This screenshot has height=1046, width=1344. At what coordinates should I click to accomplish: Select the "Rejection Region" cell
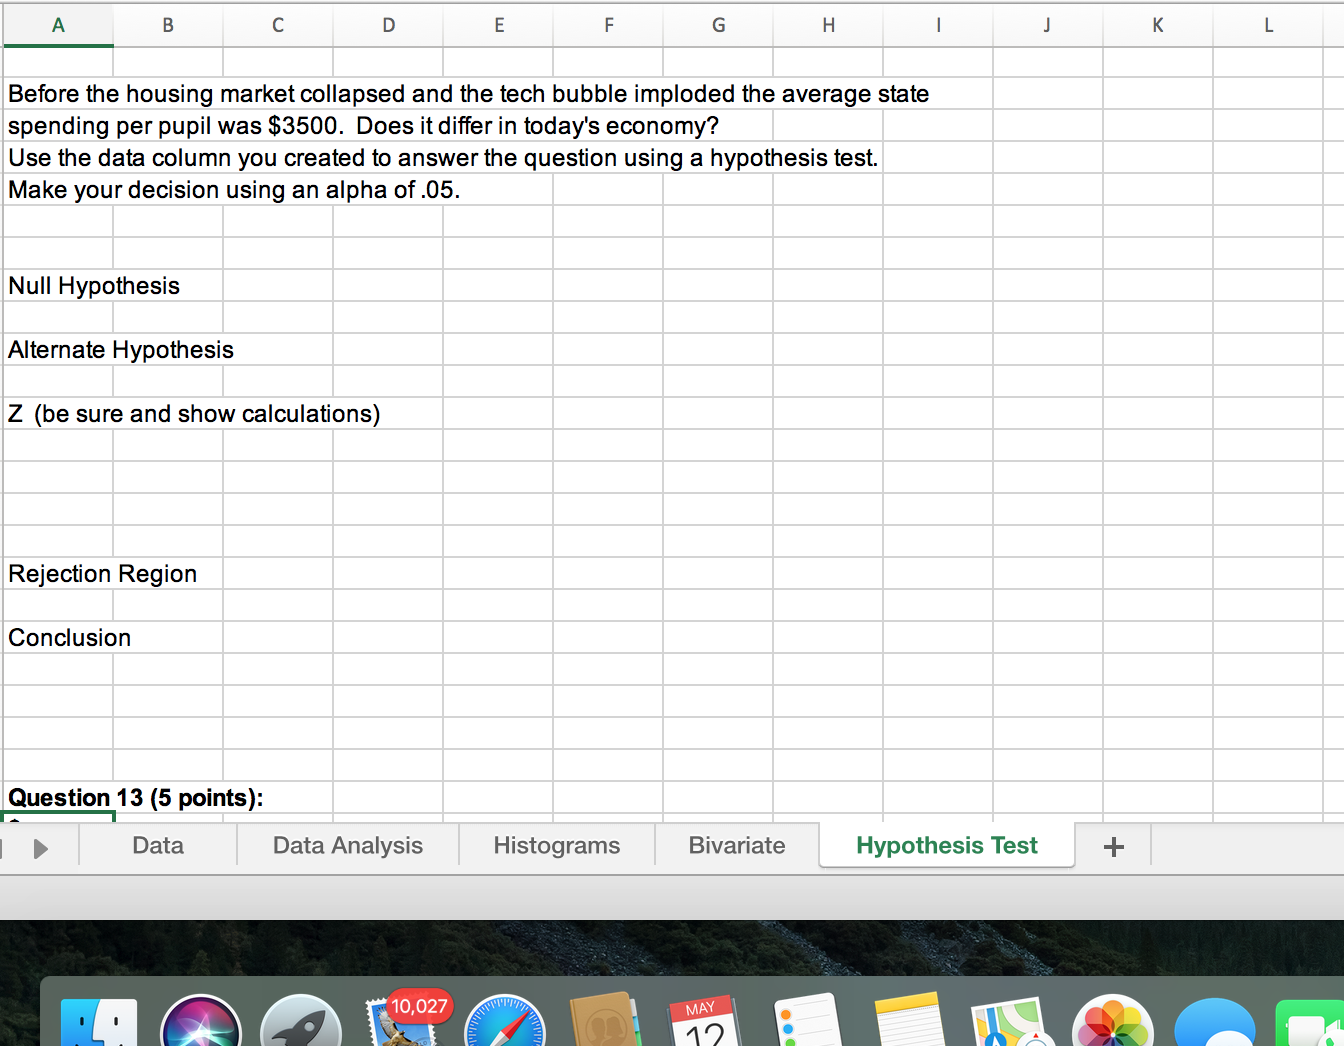tap(103, 574)
